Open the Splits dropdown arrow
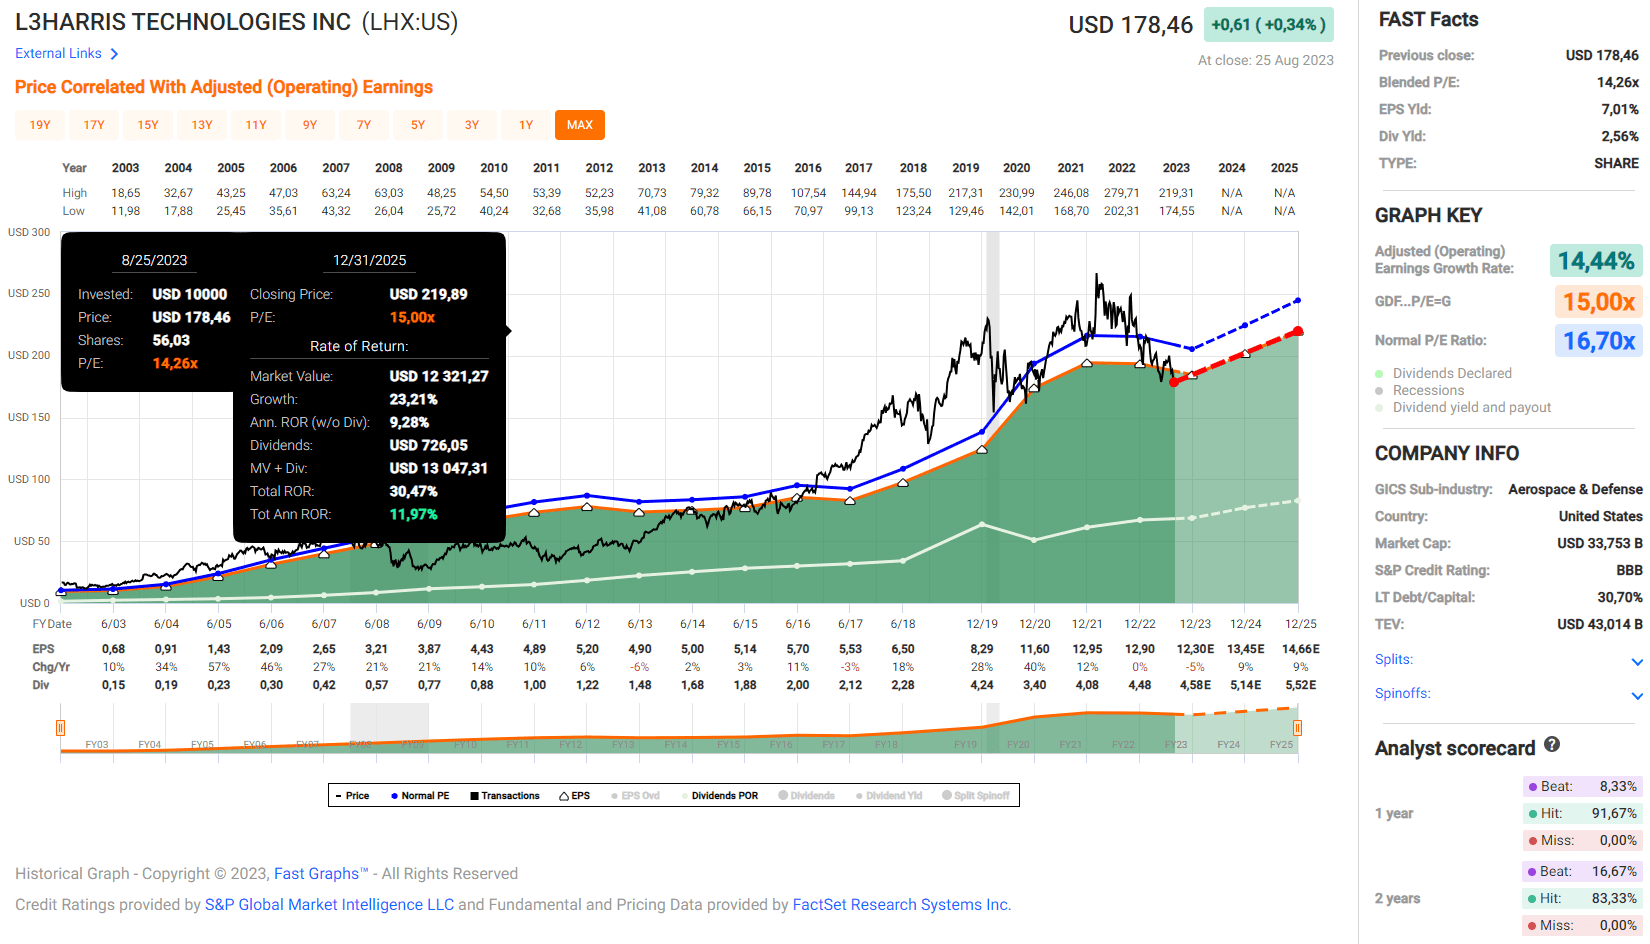Screen dimensions: 1650x944 point(1637,662)
